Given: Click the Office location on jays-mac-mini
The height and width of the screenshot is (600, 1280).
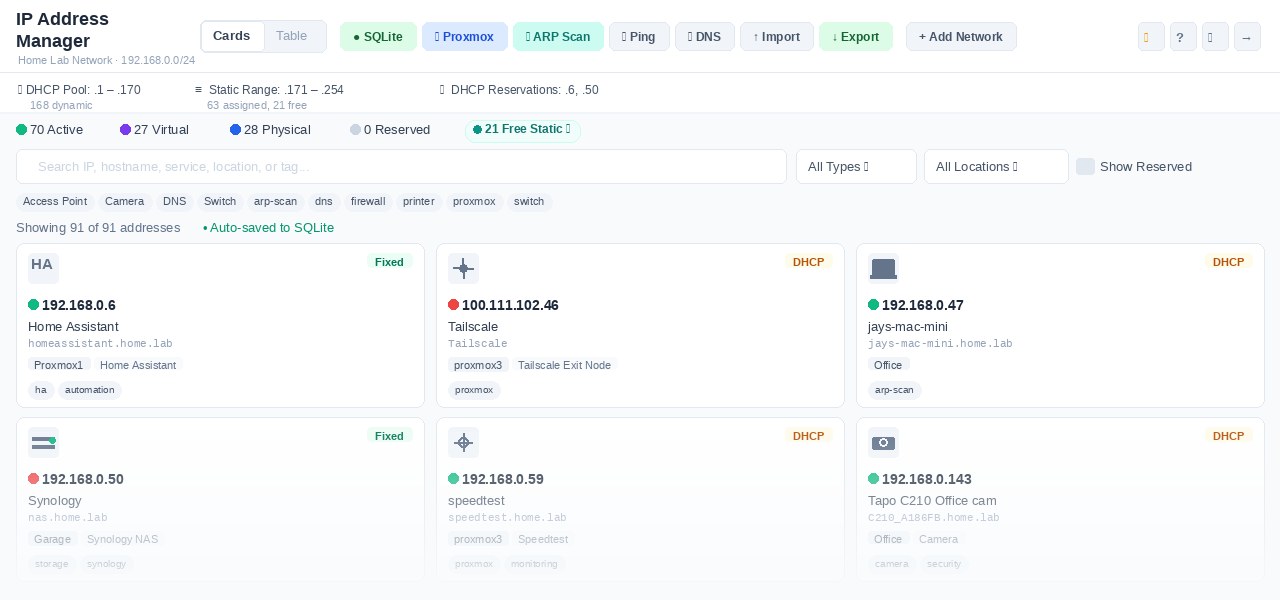Looking at the screenshot, I should 888,365.
